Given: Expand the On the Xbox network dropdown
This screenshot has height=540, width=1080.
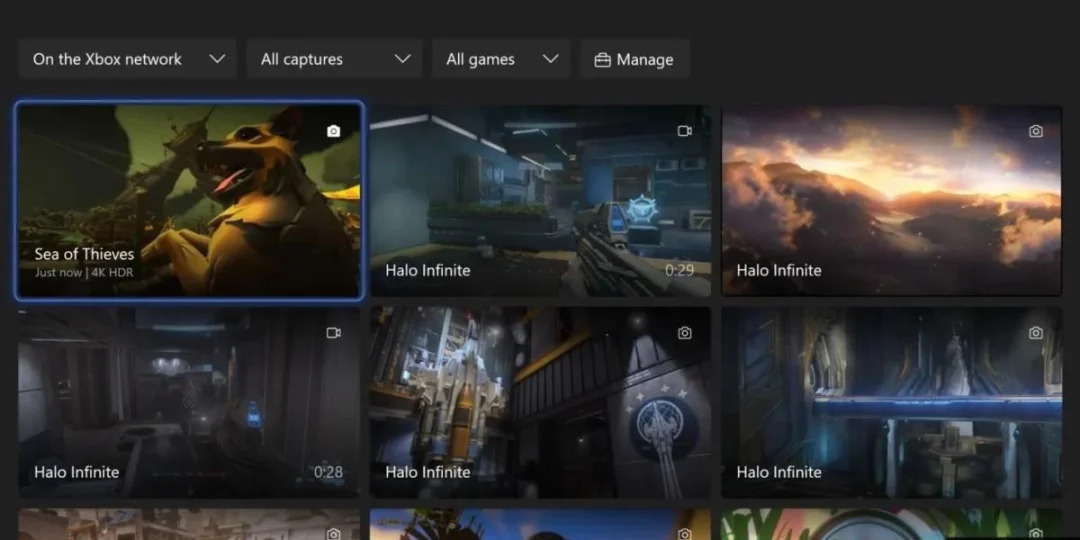Looking at the screenshot, I should (127, 59).
